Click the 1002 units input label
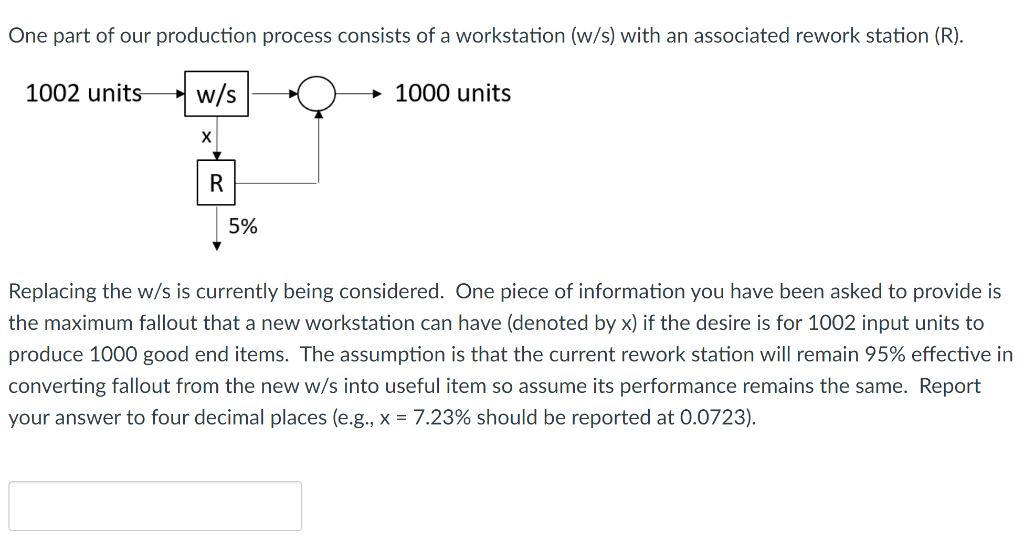The width and height of the screenshot is (1024, 550). pos(84,93)
